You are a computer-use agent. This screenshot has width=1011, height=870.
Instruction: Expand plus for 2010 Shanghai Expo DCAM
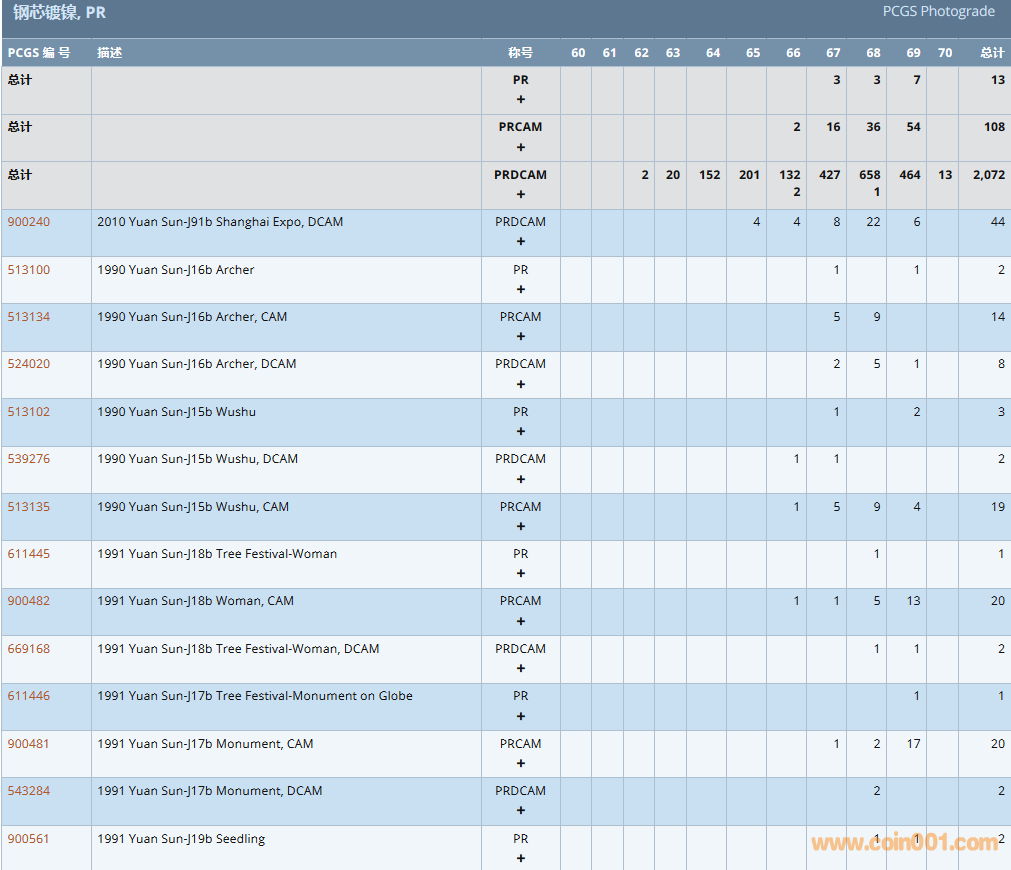click(520, 241)
